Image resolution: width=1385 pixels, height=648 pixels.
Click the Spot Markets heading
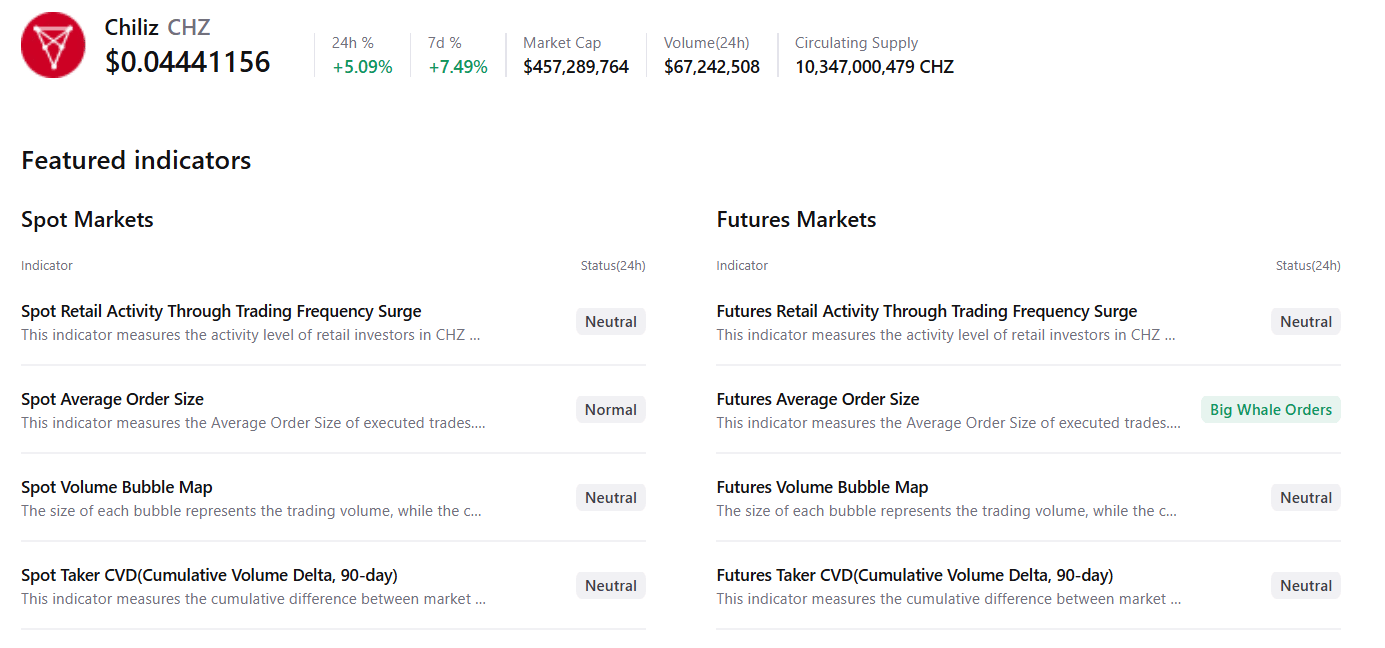87,219
